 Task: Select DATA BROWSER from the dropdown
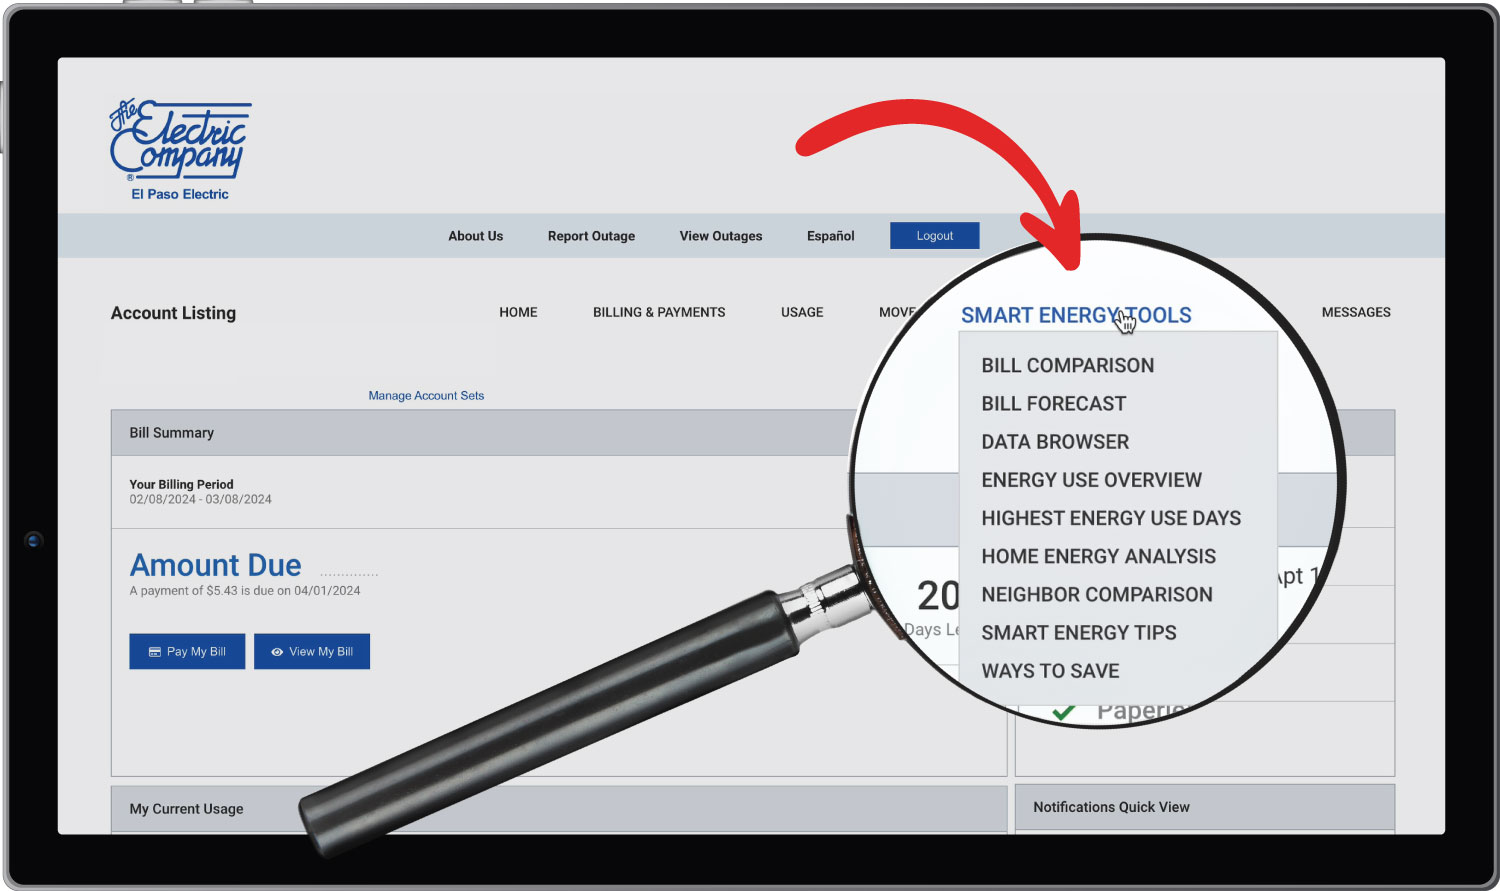pos(1055,441)
